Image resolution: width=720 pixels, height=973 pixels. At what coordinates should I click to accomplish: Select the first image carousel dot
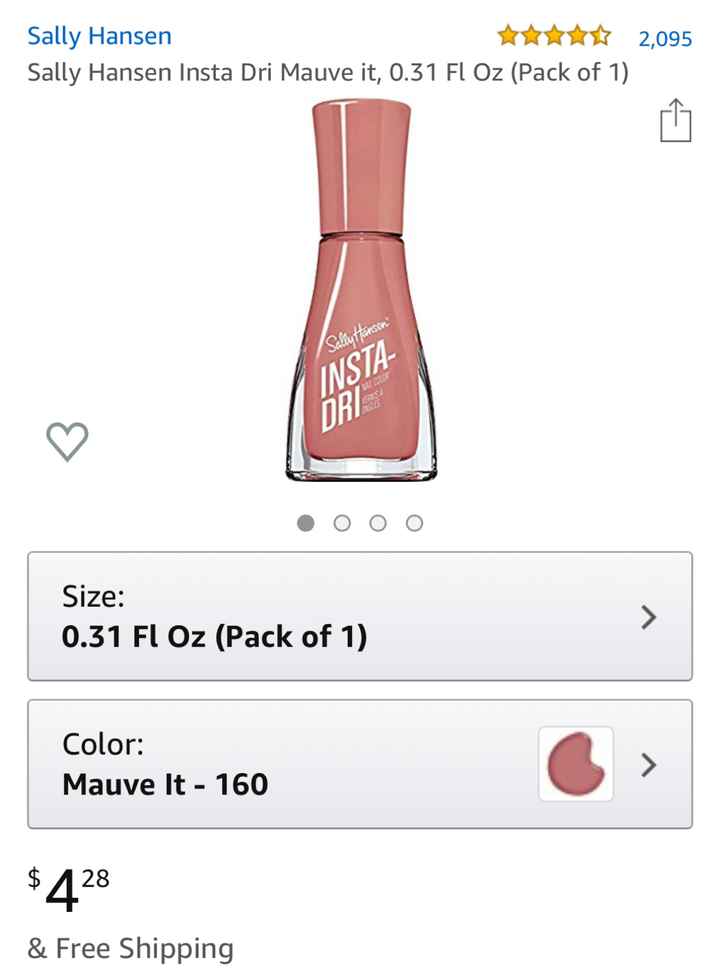pyautogui.click(x=306, y=523)
